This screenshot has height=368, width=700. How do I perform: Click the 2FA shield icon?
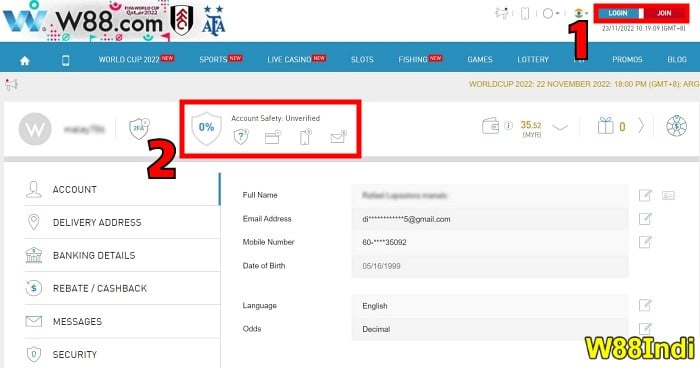139,129
